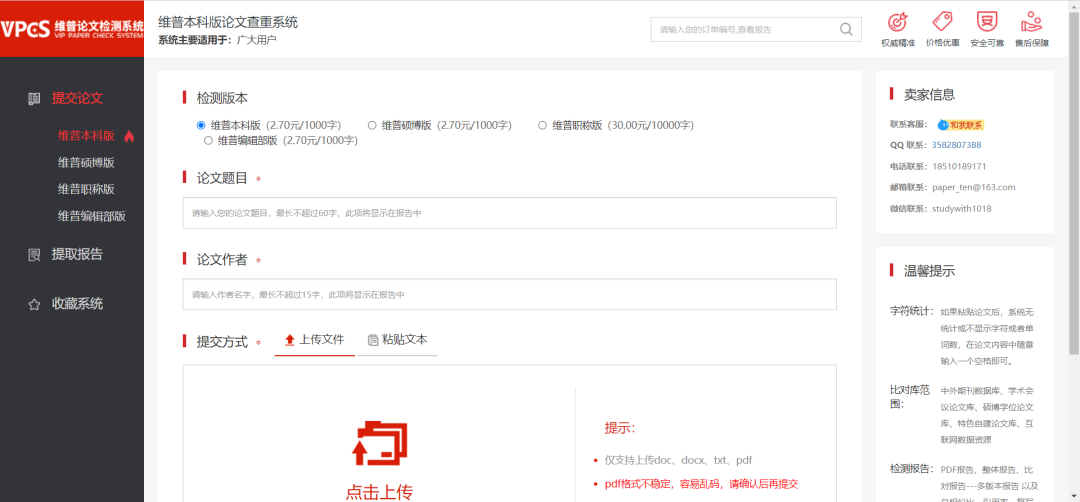Open 维普编辑部版 in the sidebar
The width and height of the screenshot is (1080, 502).
[92, 216]
